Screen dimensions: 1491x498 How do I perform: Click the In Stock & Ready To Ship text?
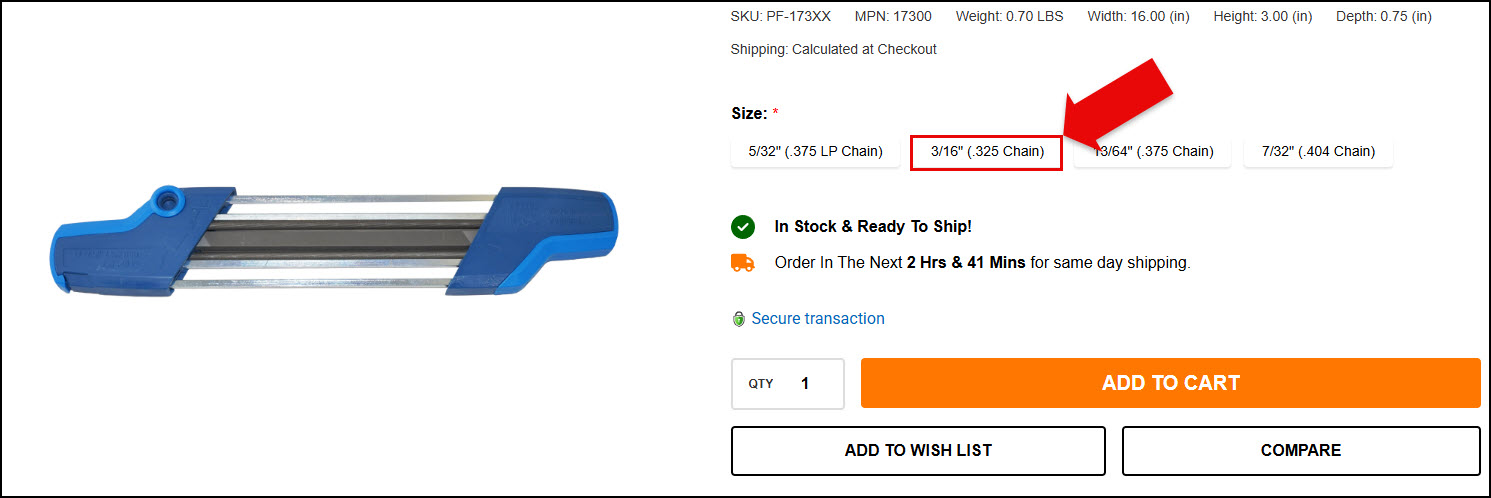pos(873,227)
